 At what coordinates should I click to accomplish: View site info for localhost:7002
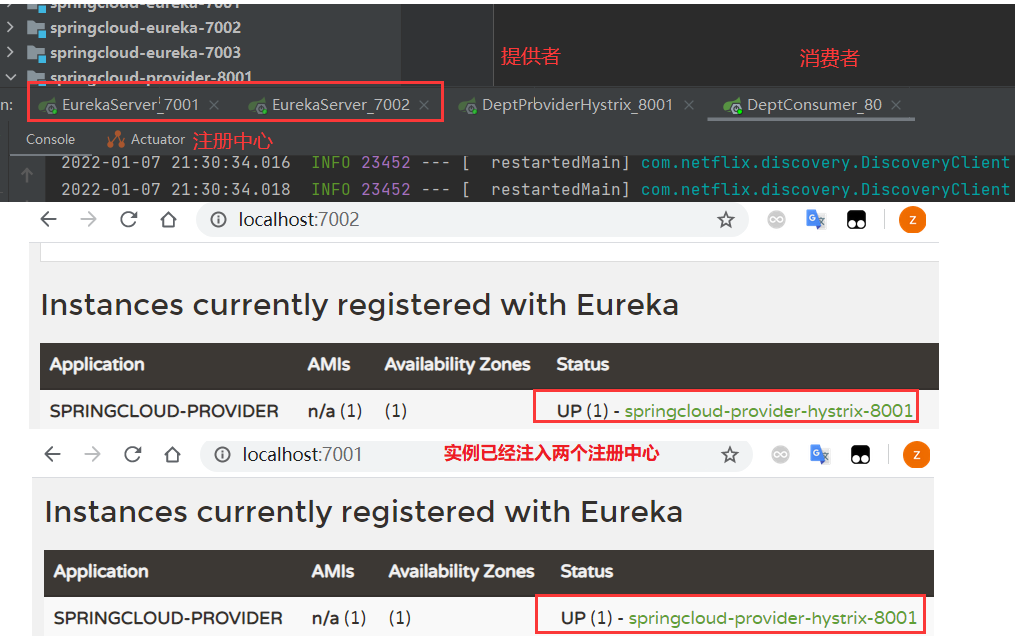[219, 220]
